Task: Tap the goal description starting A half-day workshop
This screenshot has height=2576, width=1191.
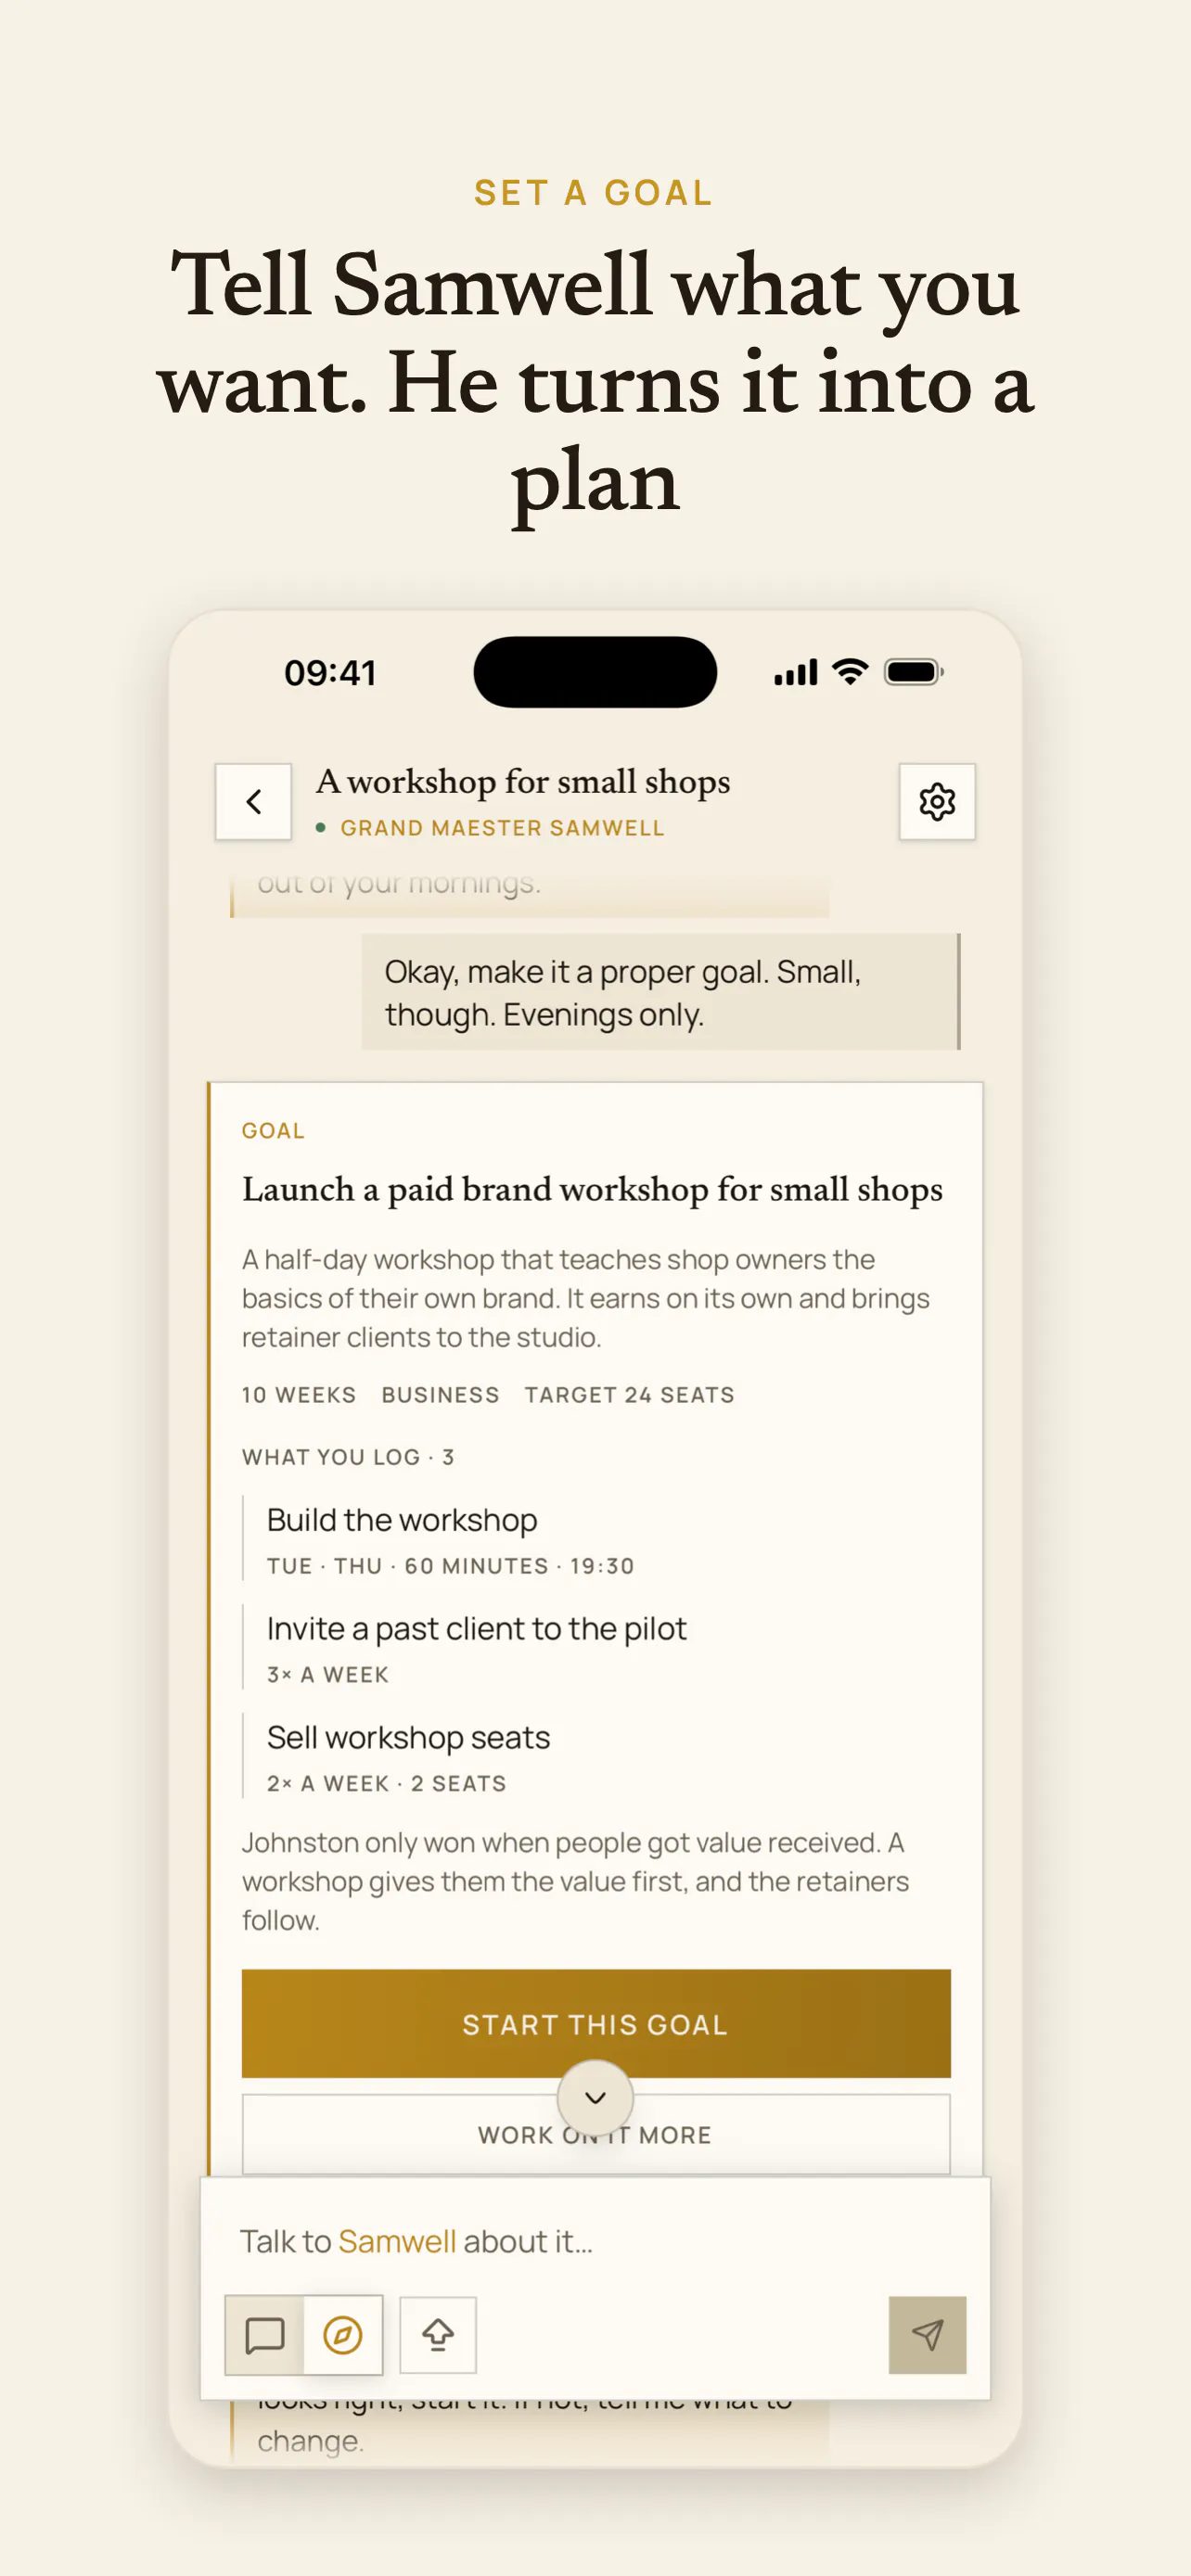Action: click(586, 1298)
